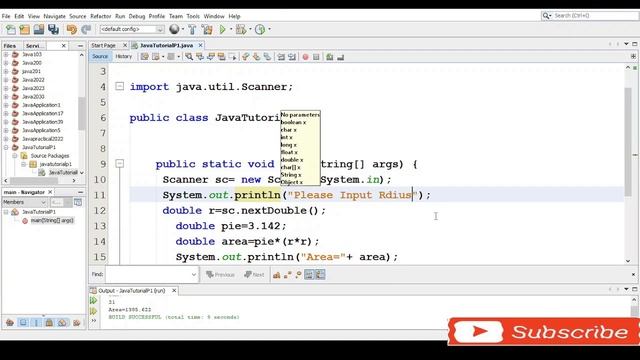This screenshot has height=360, width=640.
Task: Open the Members dropdown in the Navigator
Action: coord(24,202)
